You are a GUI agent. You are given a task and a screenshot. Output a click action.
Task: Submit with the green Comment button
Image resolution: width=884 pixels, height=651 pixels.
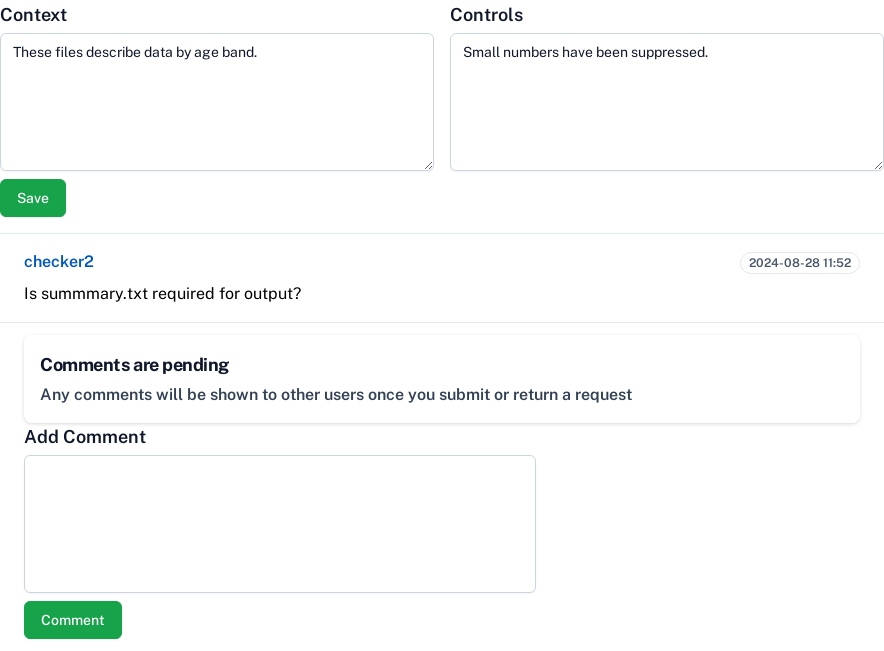pyautogui.click(x=73, y=620)
